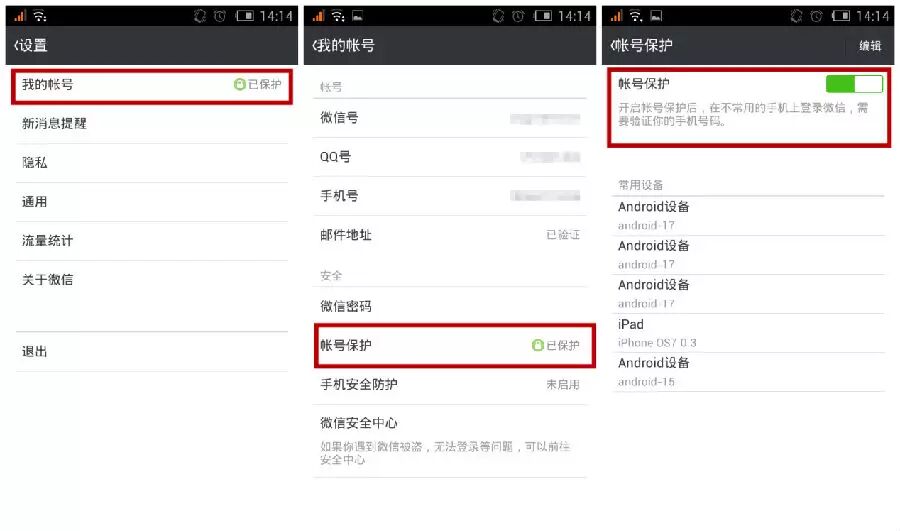
Task: Tap the back arrow beside 设置
Action: pyautogui.click(x=16, y=45)
